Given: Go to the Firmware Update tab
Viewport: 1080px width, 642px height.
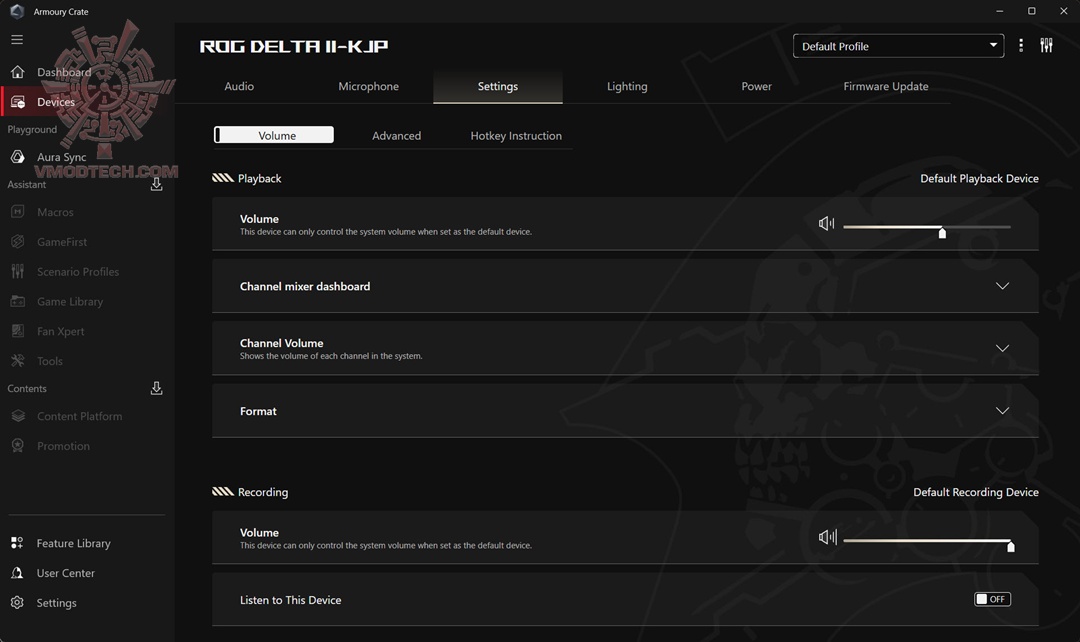Looking at the screenshot, I should [886, 86].
